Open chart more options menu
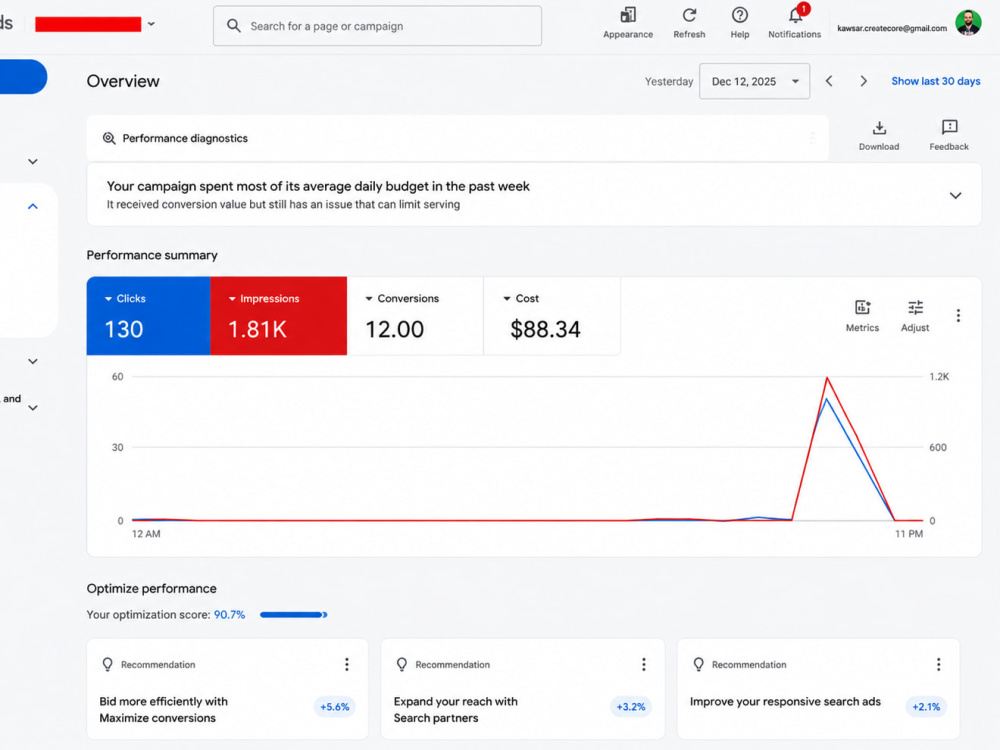The width and height of the screenshot is (1000, 750). tap(958, 316)
